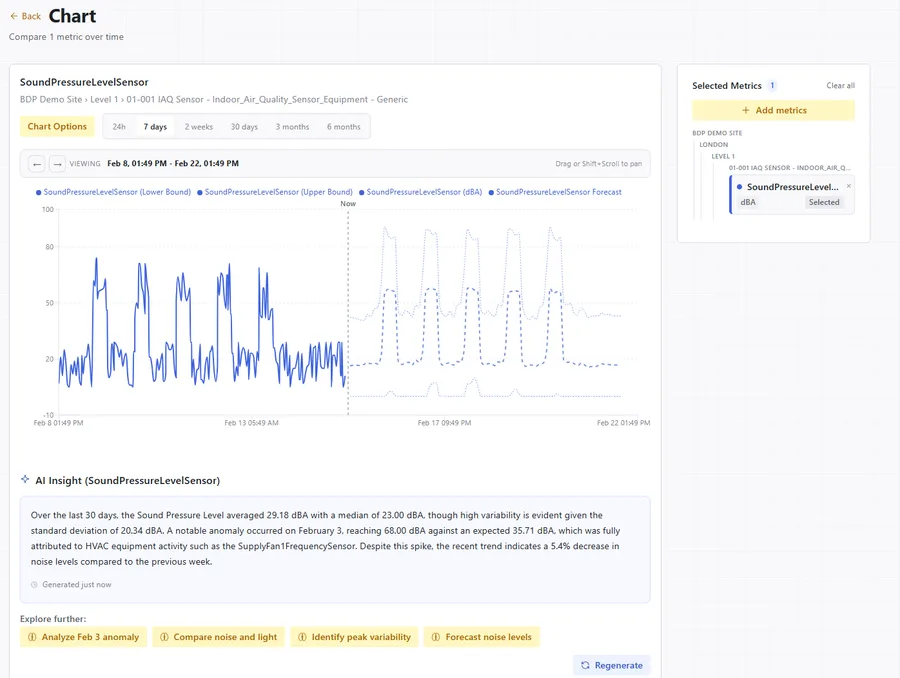Open the Chart Options menu

(x=56, y=127)
